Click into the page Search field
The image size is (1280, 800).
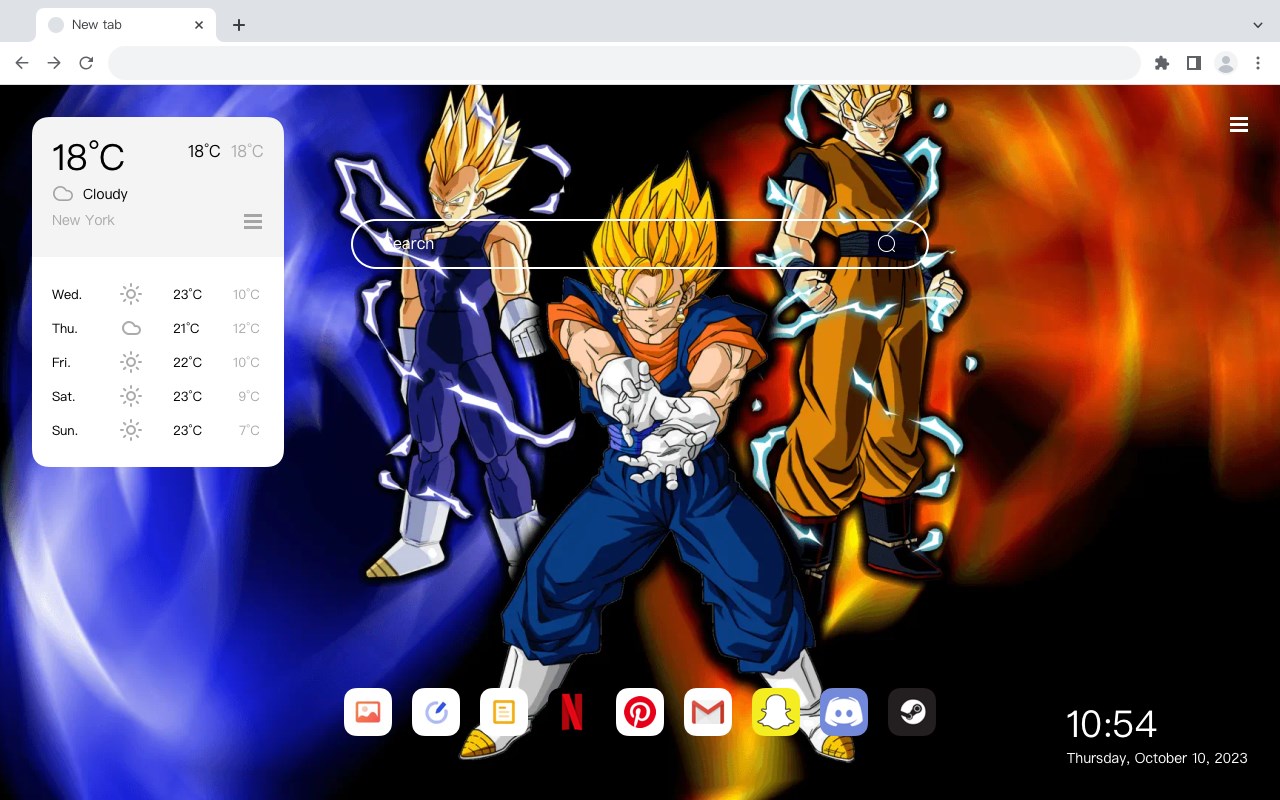pos(640,244)
